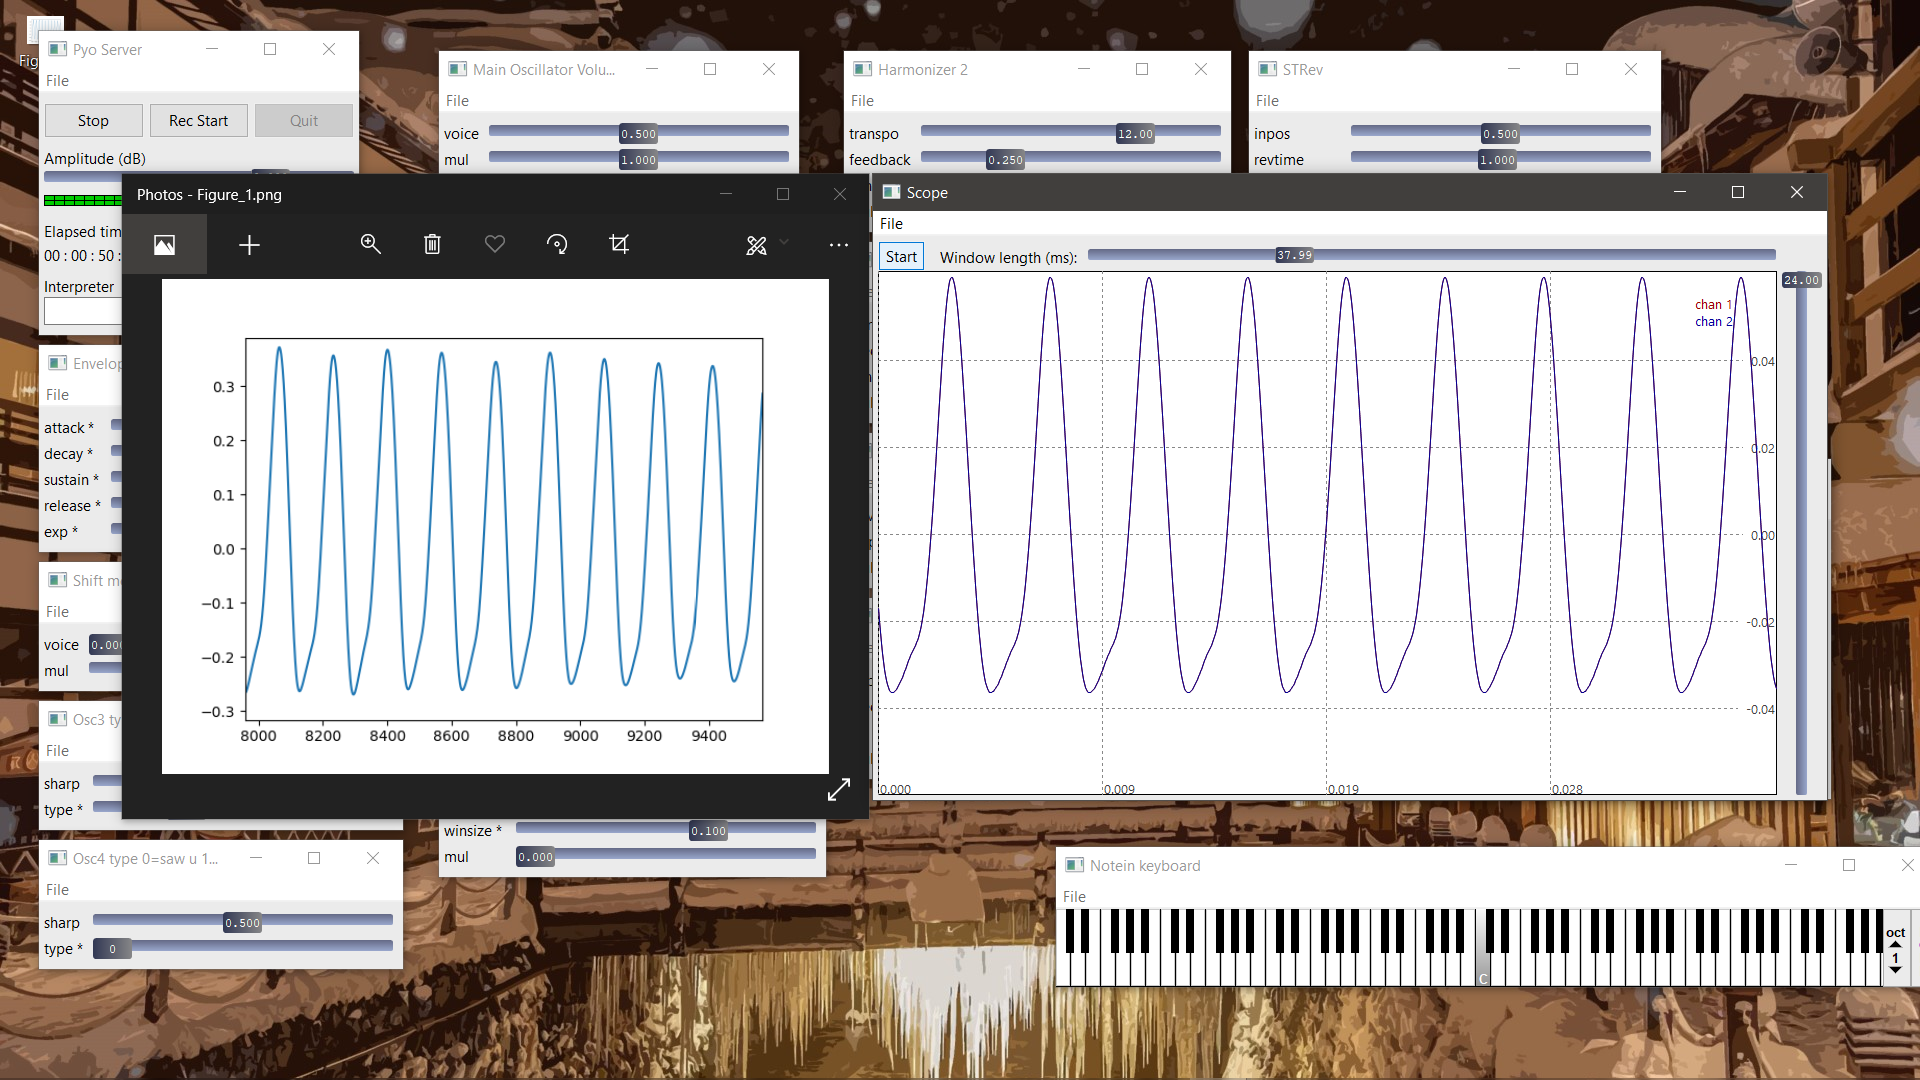This screenshot has width=1920, height=1080.
Task: Delete the image with the trash icon
Action: [432, 245]
